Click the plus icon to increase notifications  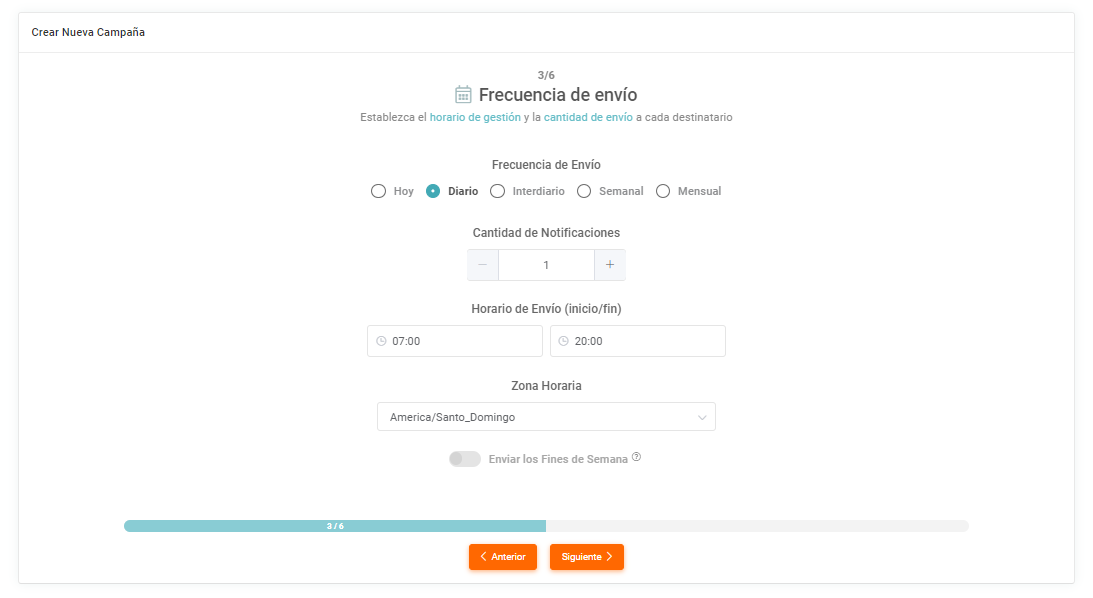610,265
